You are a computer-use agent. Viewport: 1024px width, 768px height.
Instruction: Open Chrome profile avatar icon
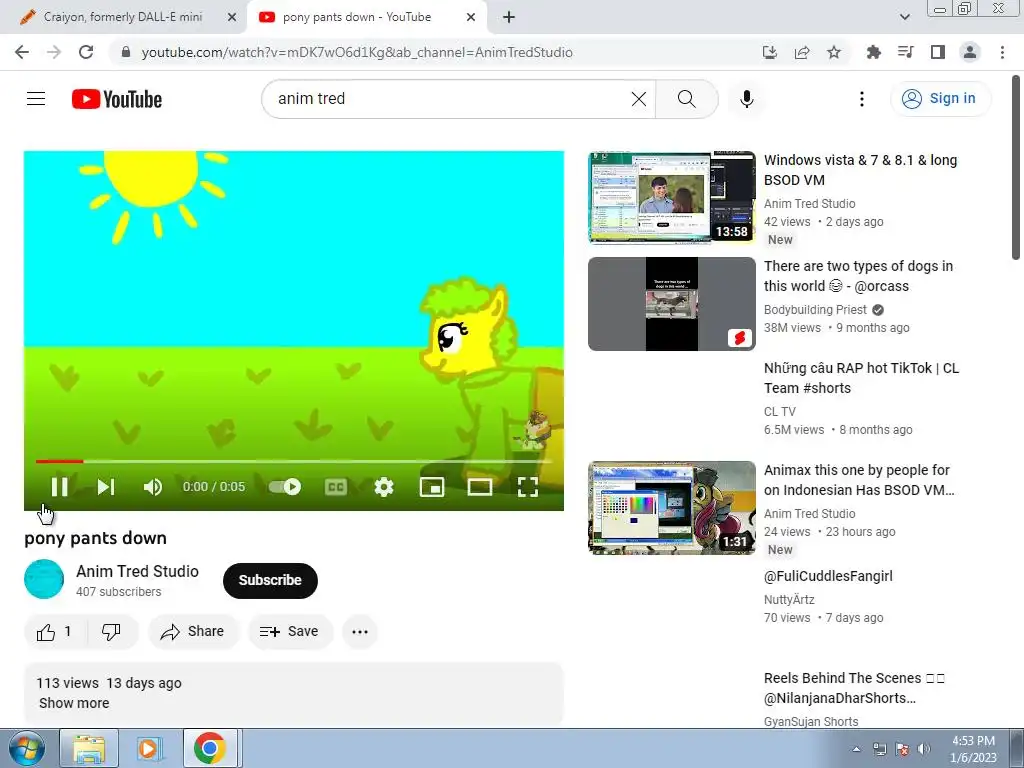pyautogui.click(x=970, y=52)
